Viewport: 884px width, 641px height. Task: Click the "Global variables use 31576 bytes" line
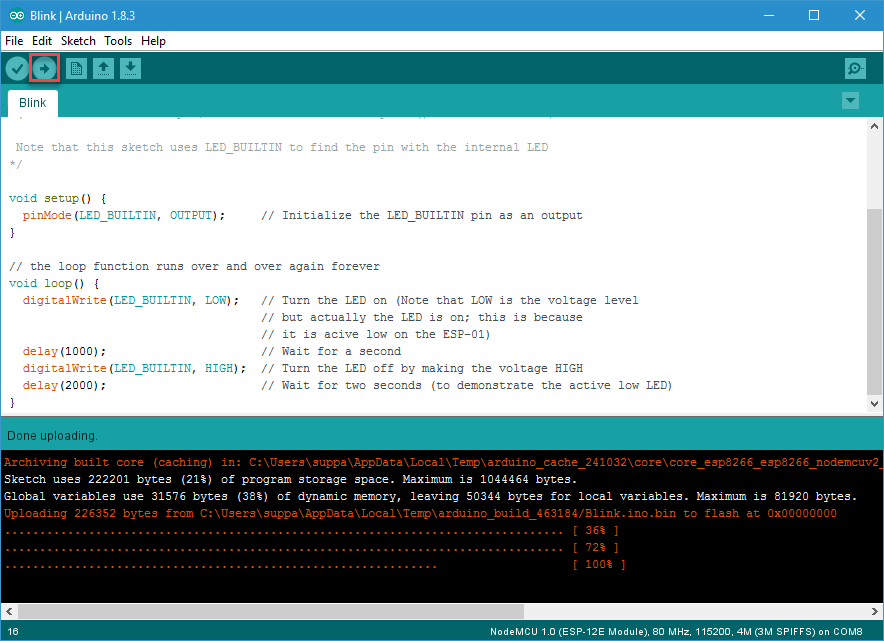(430, 496)
